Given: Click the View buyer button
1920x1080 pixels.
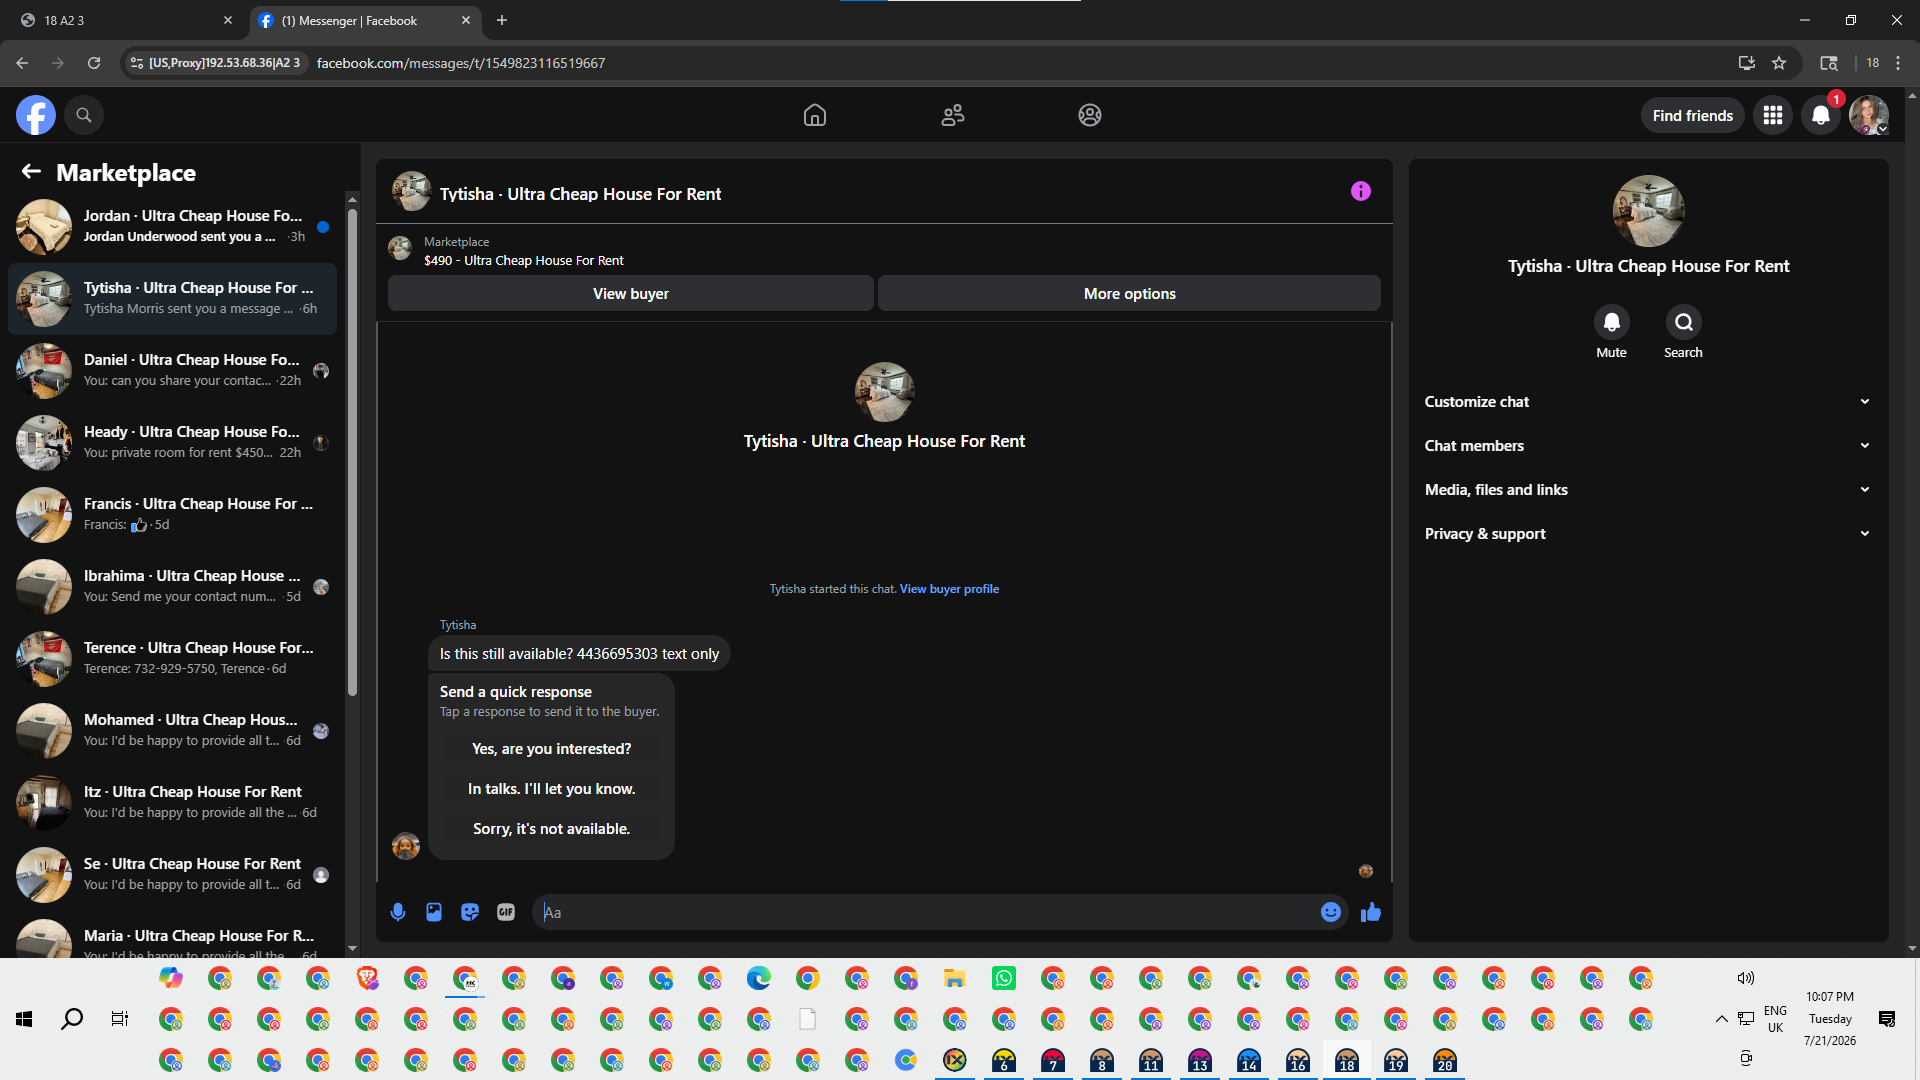Looking at the screenshot, I should 631,294.
